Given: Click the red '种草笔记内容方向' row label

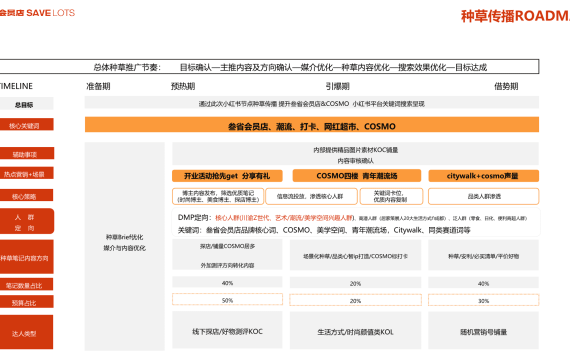Looking at the screenshot, I should tap(27, 257).
